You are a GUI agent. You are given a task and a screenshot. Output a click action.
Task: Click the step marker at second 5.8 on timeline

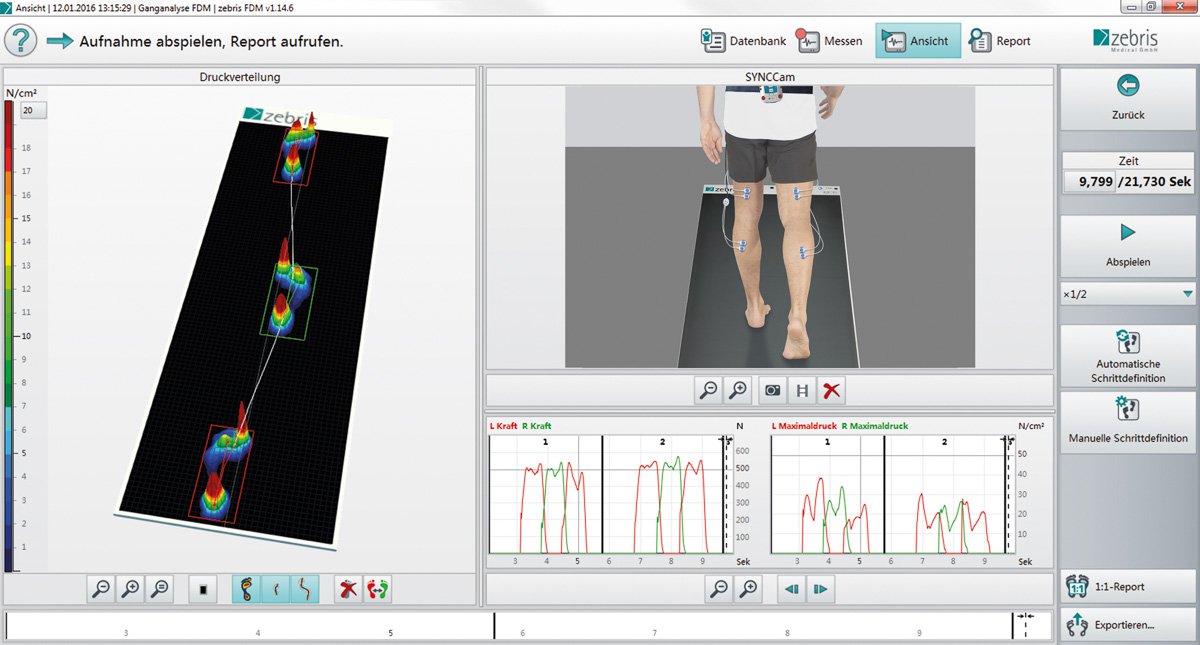495,626
